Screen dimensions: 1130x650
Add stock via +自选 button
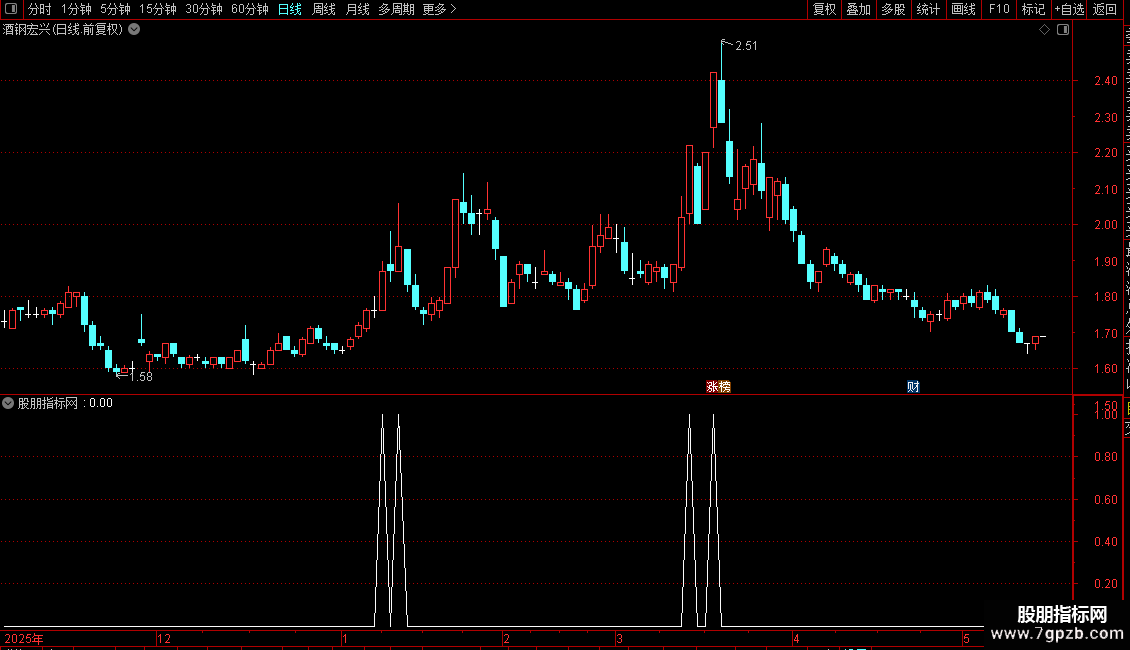tap(1069, 9)
